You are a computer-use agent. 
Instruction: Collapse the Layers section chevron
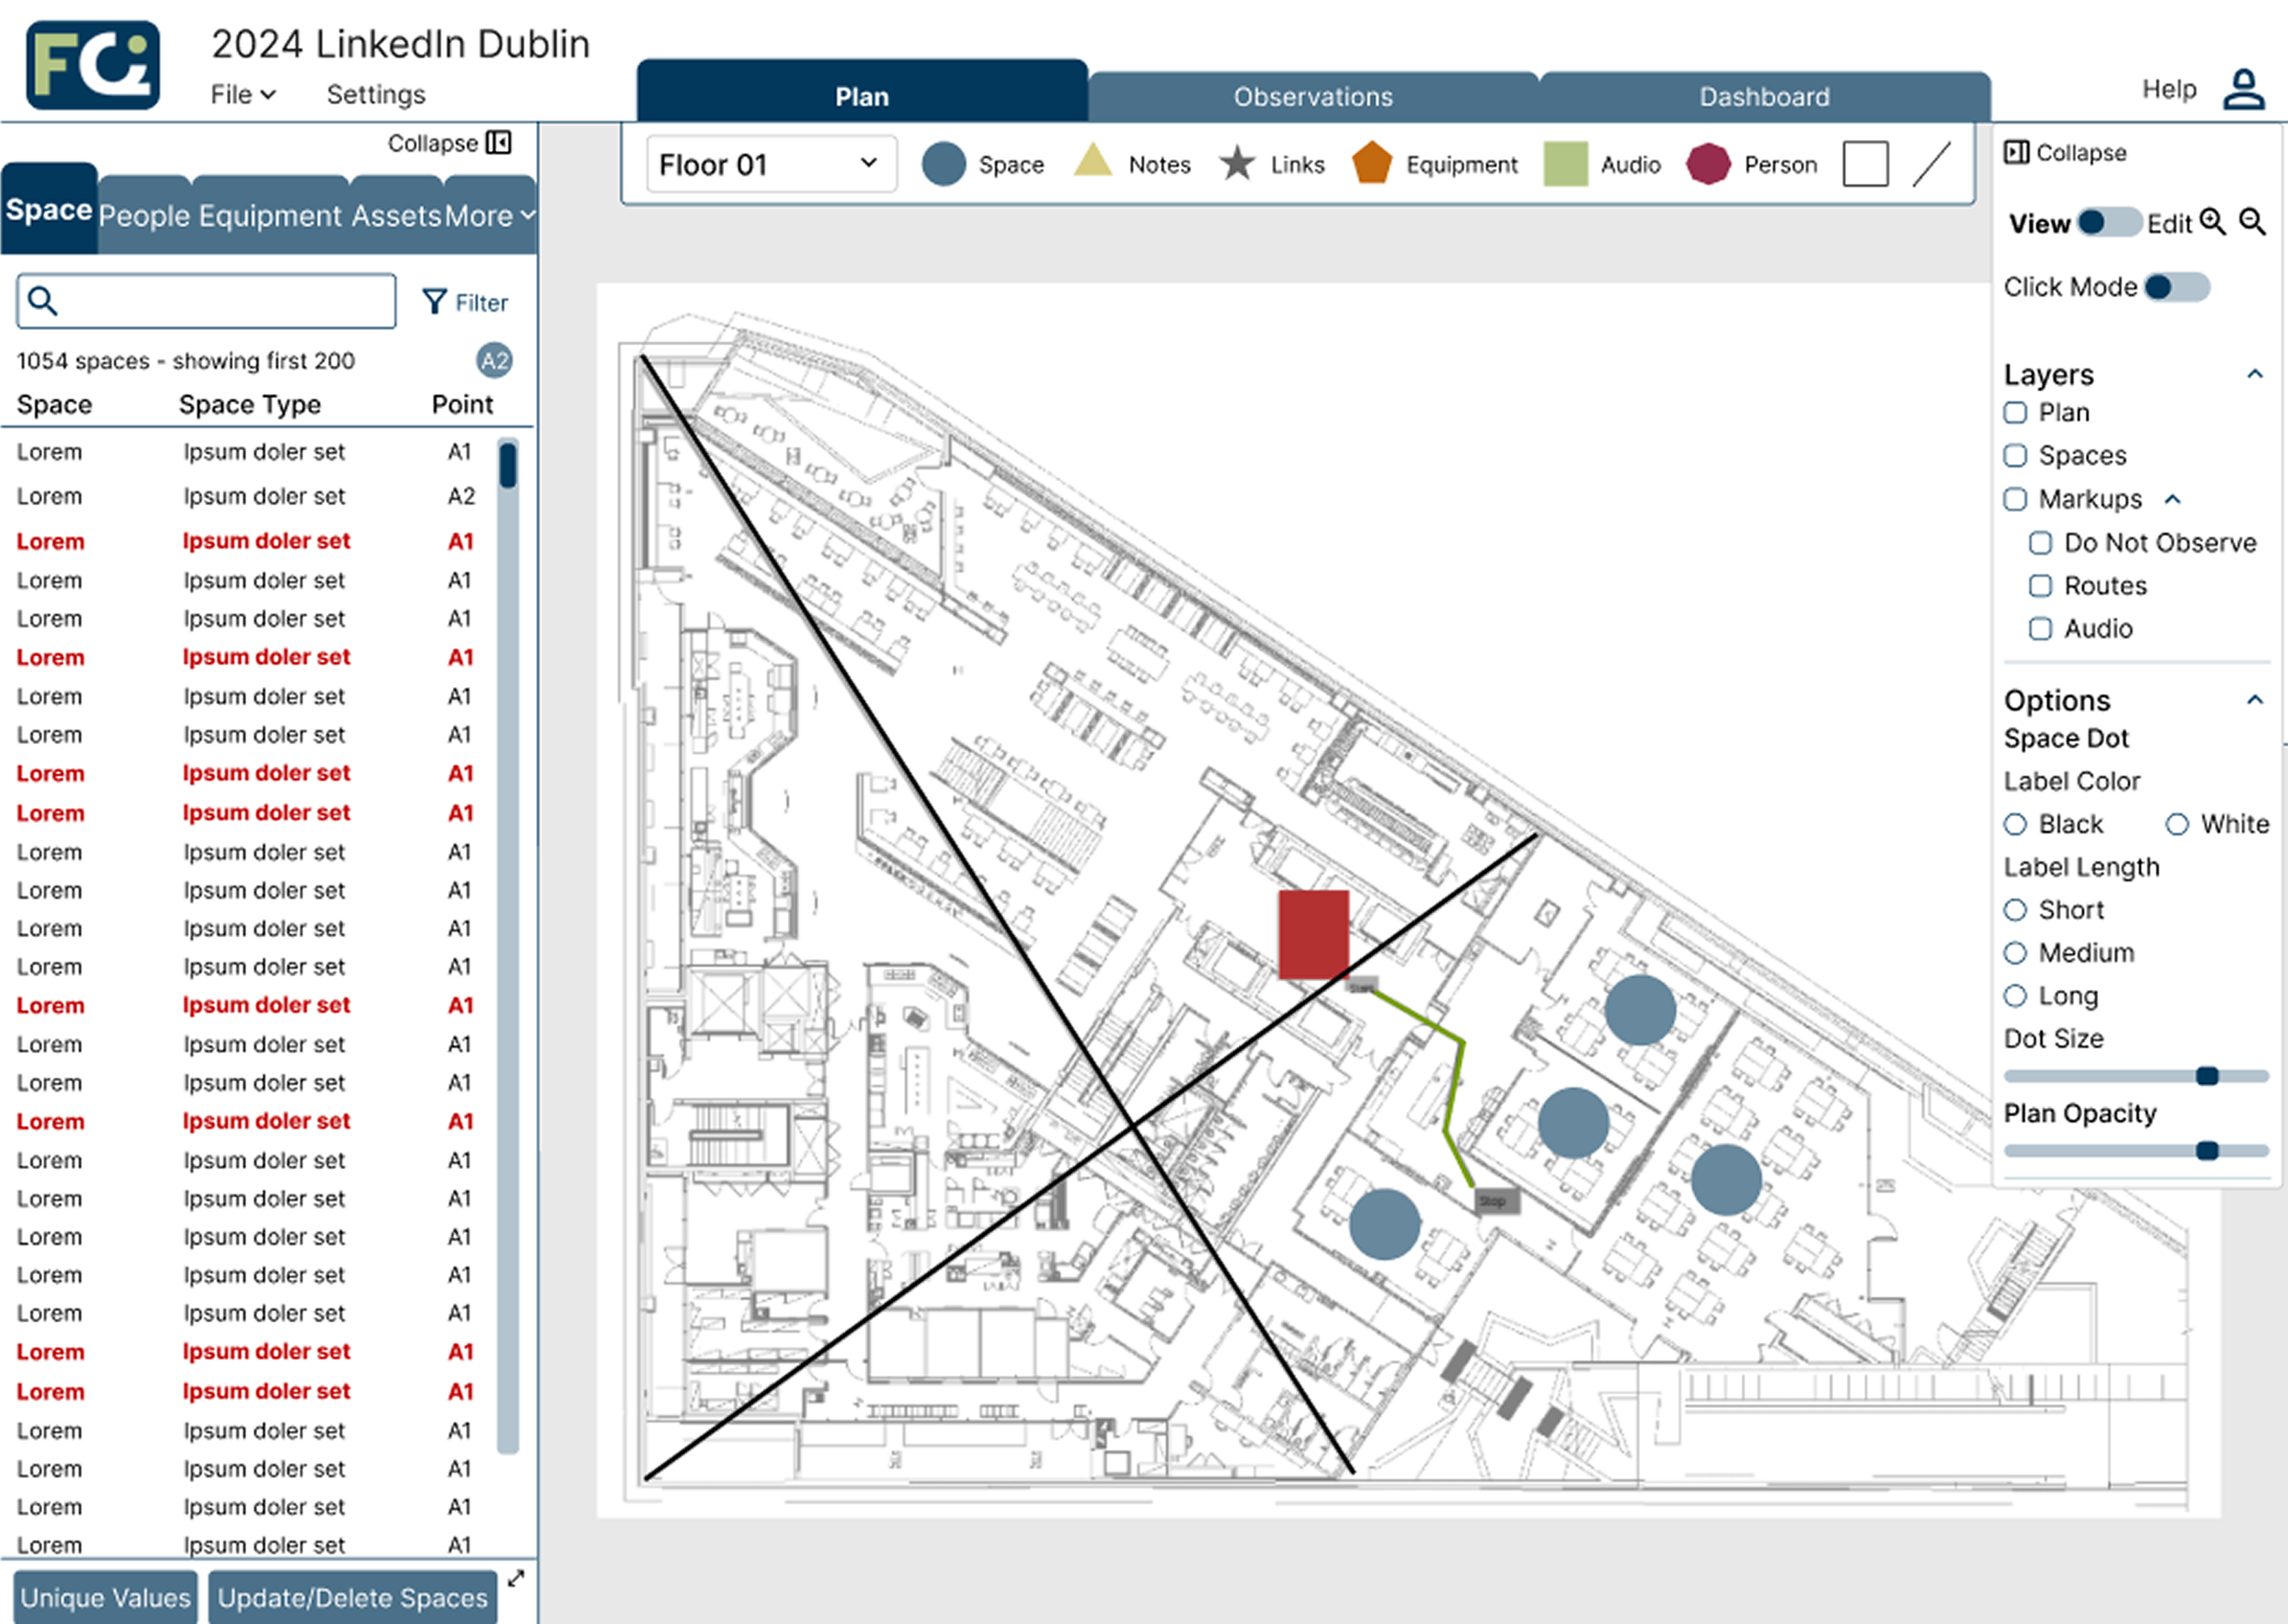point(2254,374)
